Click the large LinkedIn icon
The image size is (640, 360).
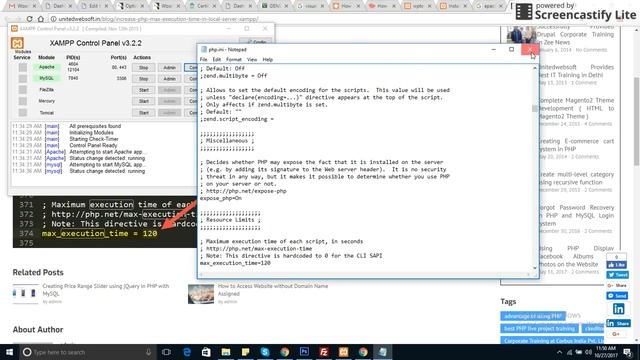click(618, 309)
